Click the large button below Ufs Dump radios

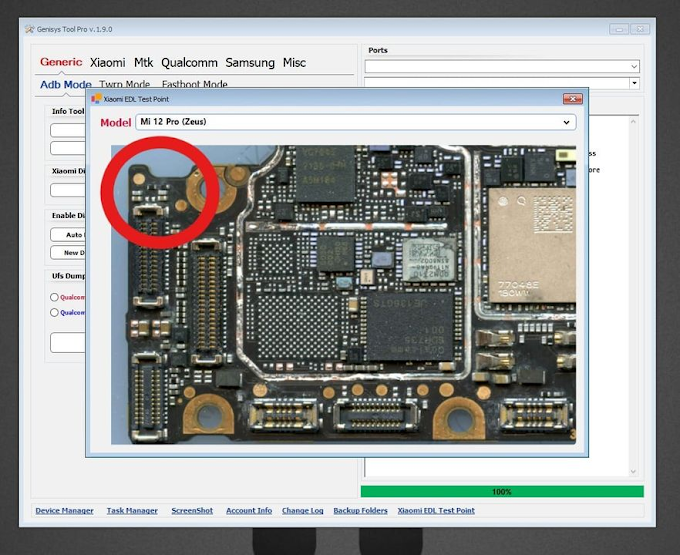point(68,343)
